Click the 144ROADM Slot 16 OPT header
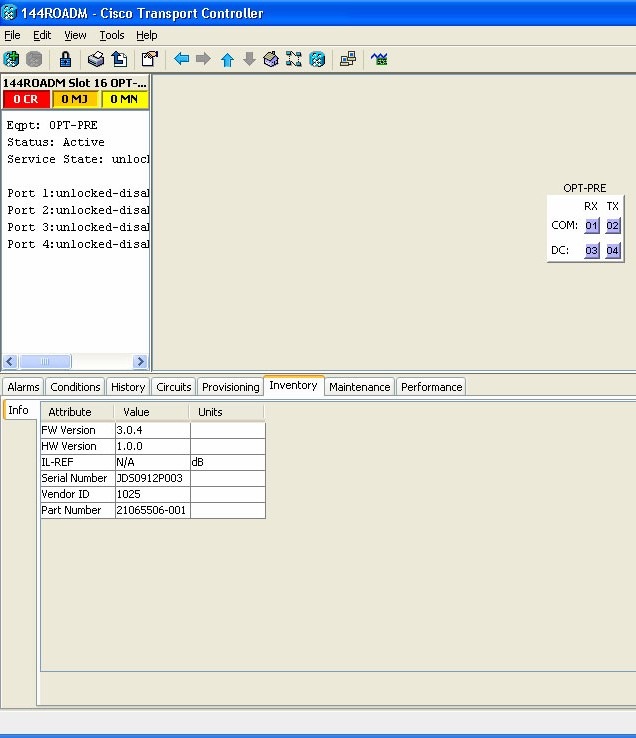Screen dimensions: 636x738 tap(75, 83)
